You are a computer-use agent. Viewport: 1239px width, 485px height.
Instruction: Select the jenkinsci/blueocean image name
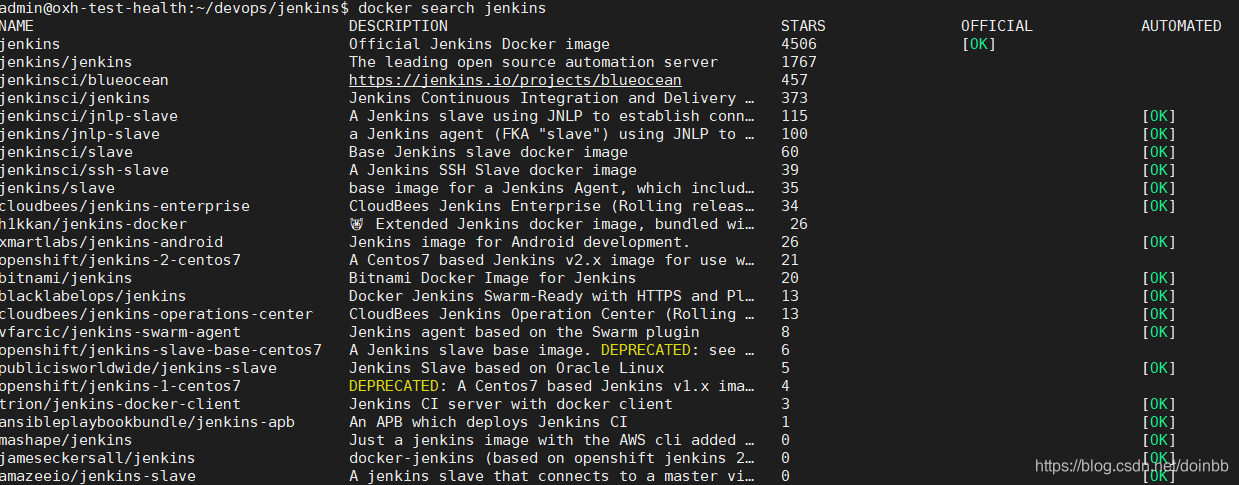[84, 80]
